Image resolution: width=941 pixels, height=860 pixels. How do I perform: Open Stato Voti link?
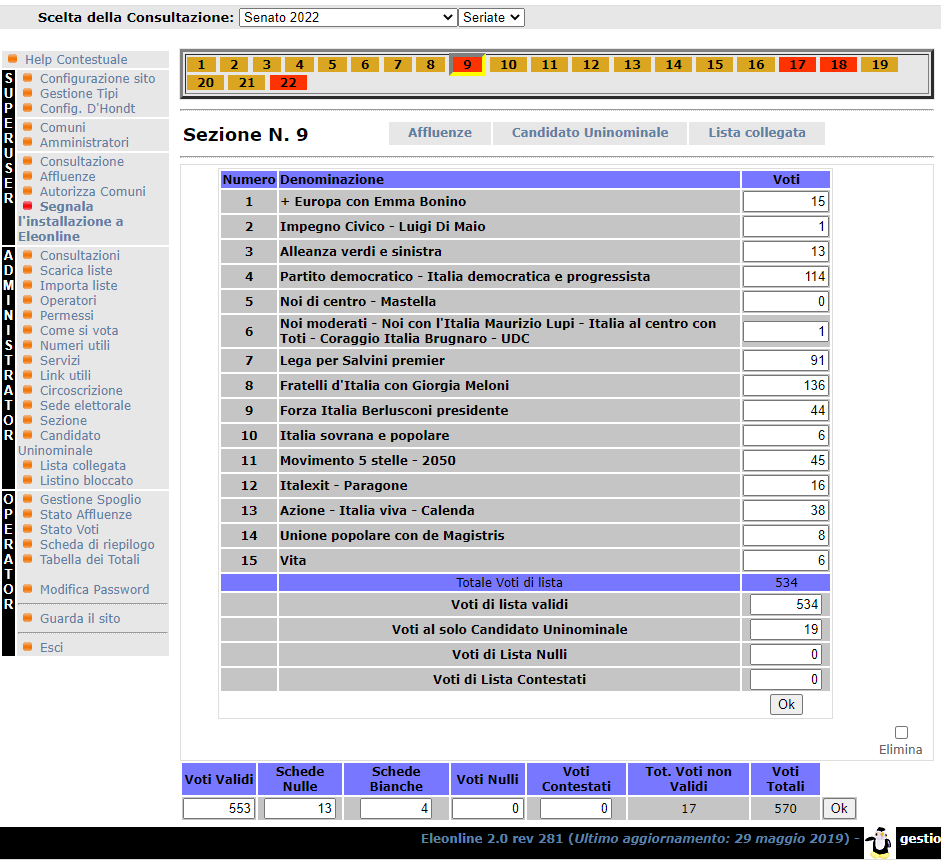click(69, 530)
